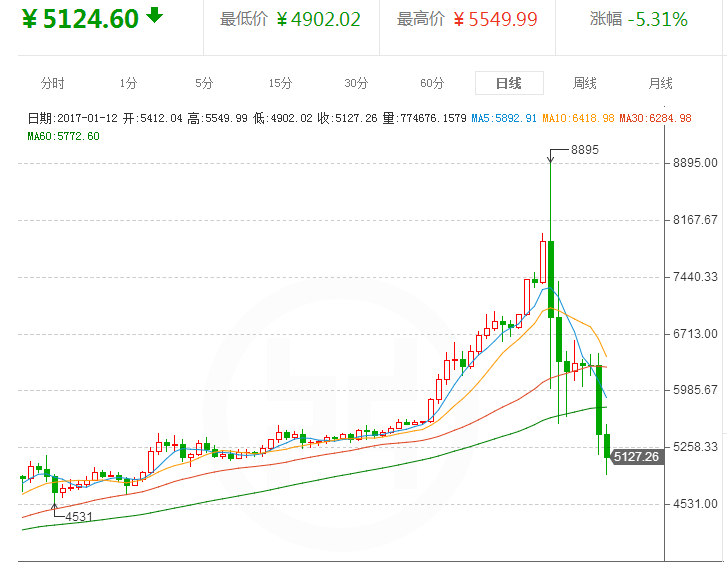This screenshot has height=562, width=727.
Task: Click the 日期:2017-01-12 date readout
Action: click(73, 118)
